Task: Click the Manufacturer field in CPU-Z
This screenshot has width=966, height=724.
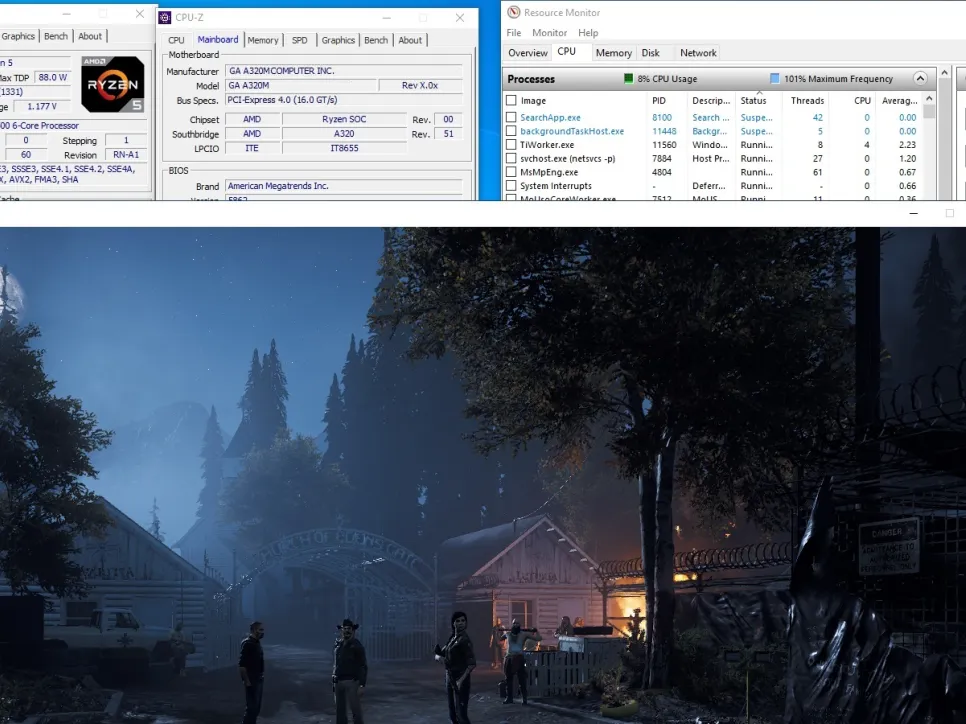Action: pyautogui.click(x=343, y=71)
